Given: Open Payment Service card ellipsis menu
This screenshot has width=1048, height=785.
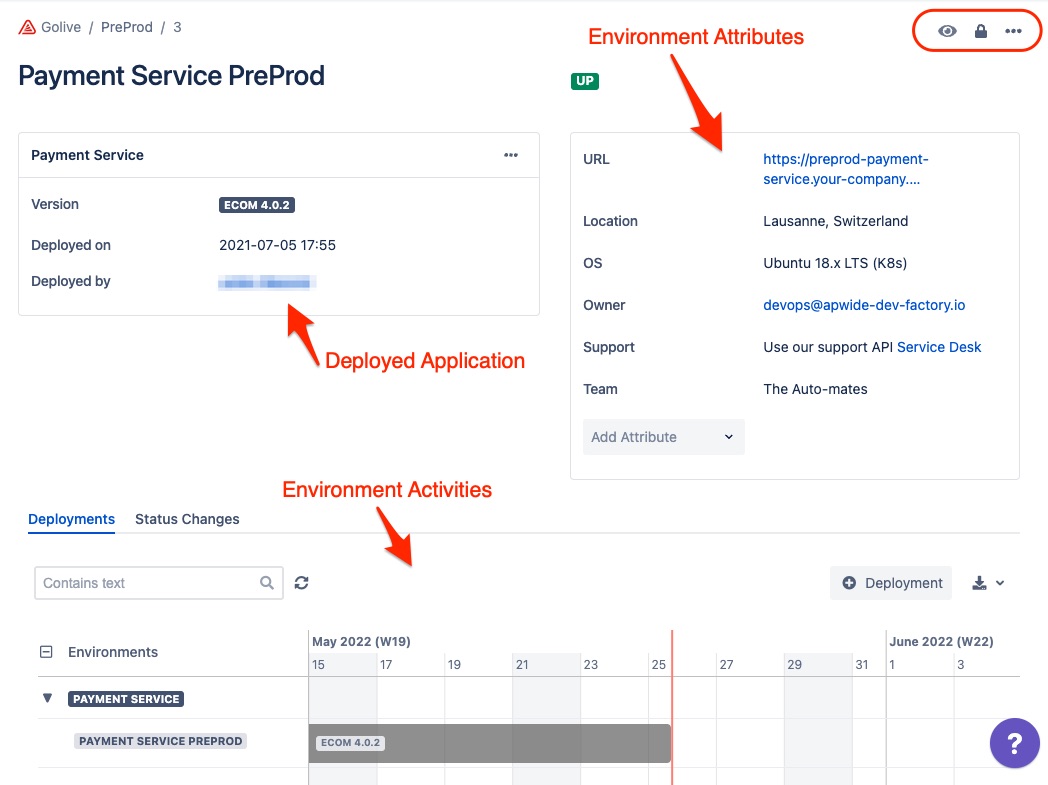Looking at the screenshot, I should pyautogui.click(x=511, y=155).
